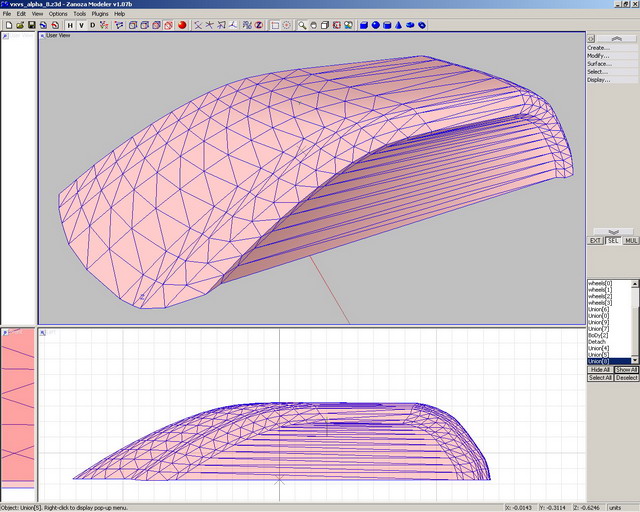
Task: Expand the Surface... rollout
Action: click(598, 64)
